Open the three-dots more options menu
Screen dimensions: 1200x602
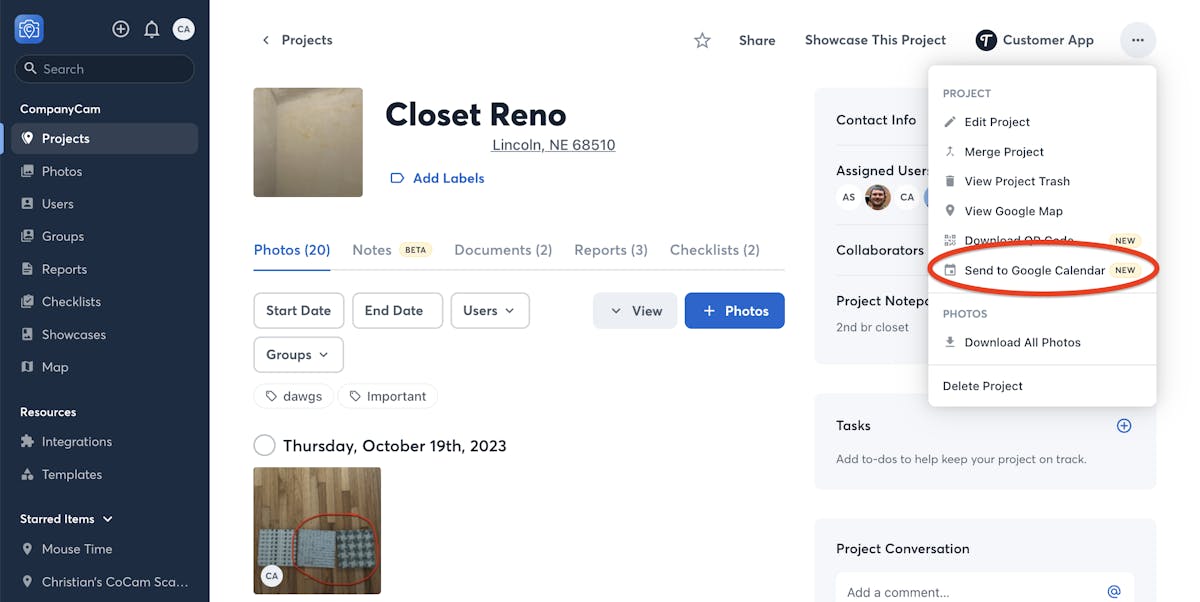(1137, 41)
